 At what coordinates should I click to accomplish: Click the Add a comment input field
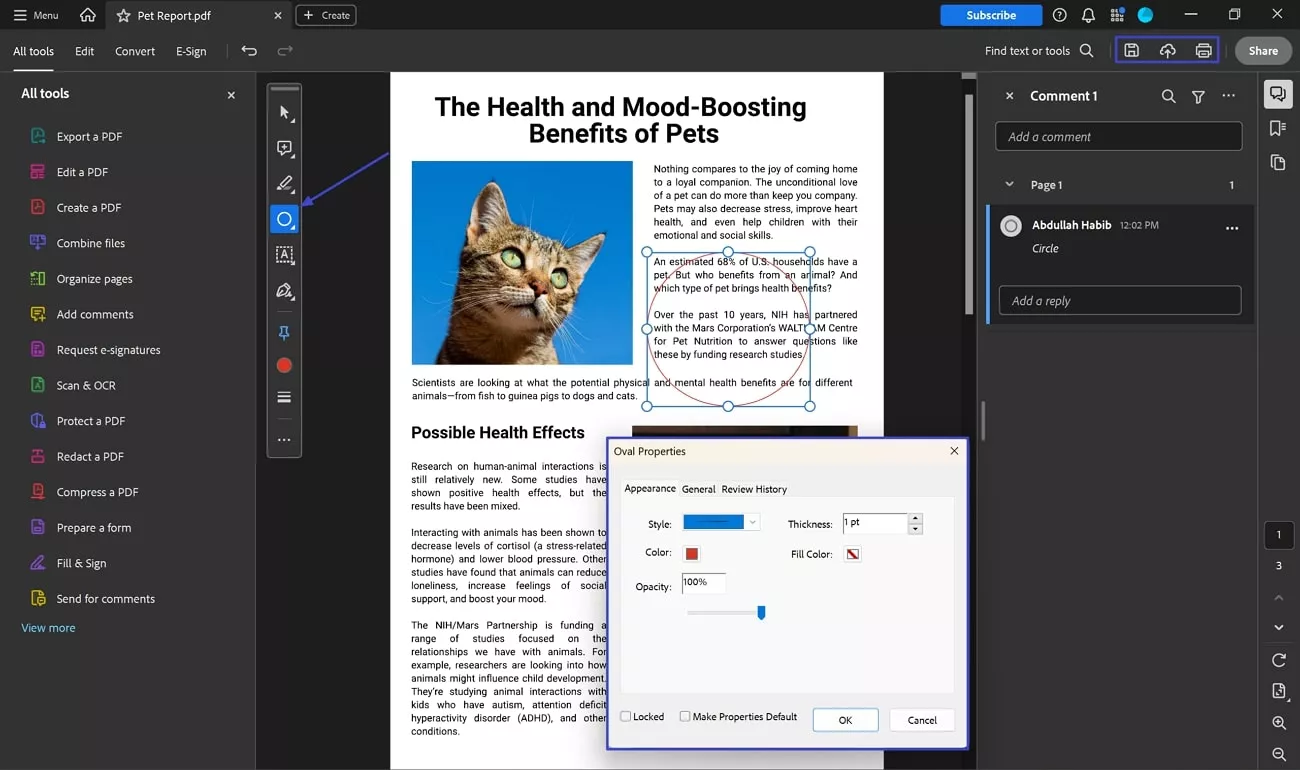[1117, 136]
